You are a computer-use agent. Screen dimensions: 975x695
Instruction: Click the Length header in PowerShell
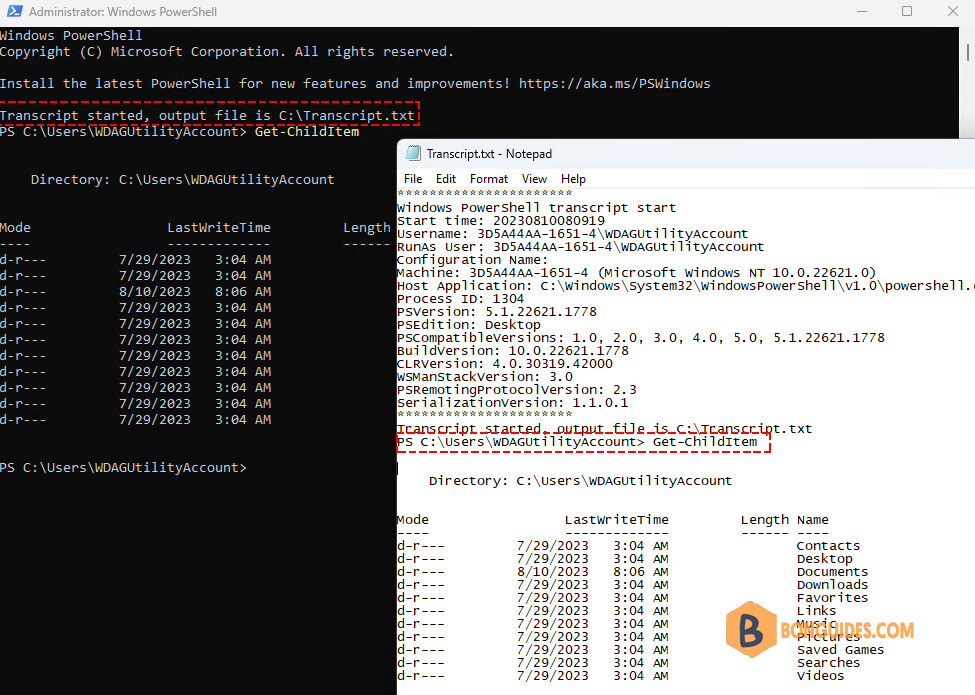(367, 228)
